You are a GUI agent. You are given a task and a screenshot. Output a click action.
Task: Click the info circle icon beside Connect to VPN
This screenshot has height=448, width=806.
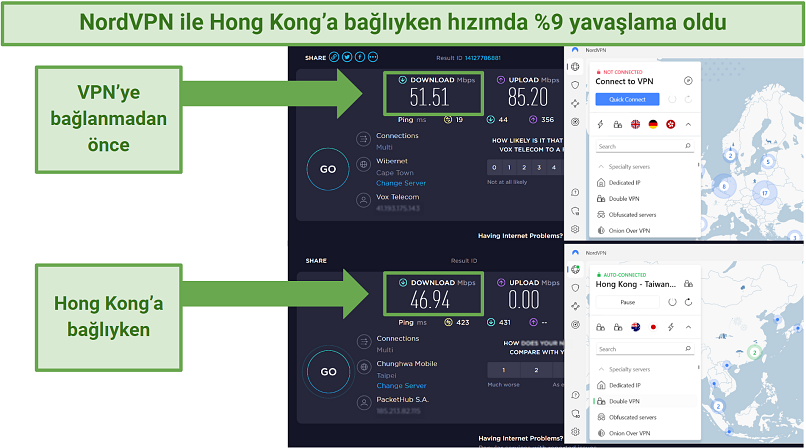point(688,81)
